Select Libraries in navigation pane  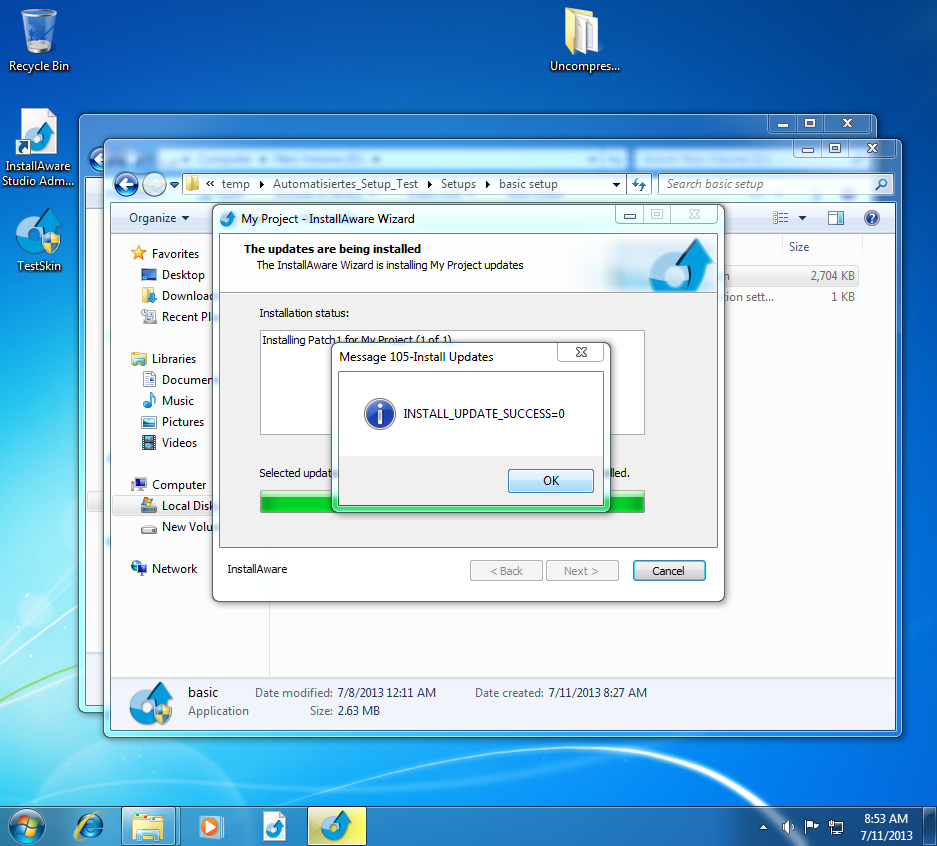163,358
